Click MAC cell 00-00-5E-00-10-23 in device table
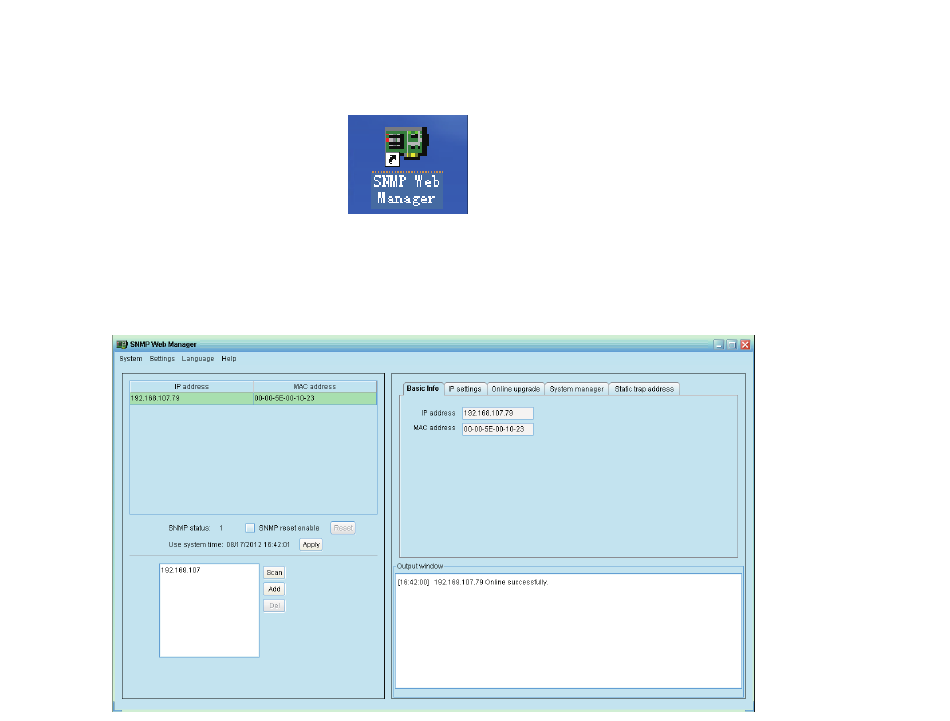Viewport: 950px width, 721px height. [314, 398]
